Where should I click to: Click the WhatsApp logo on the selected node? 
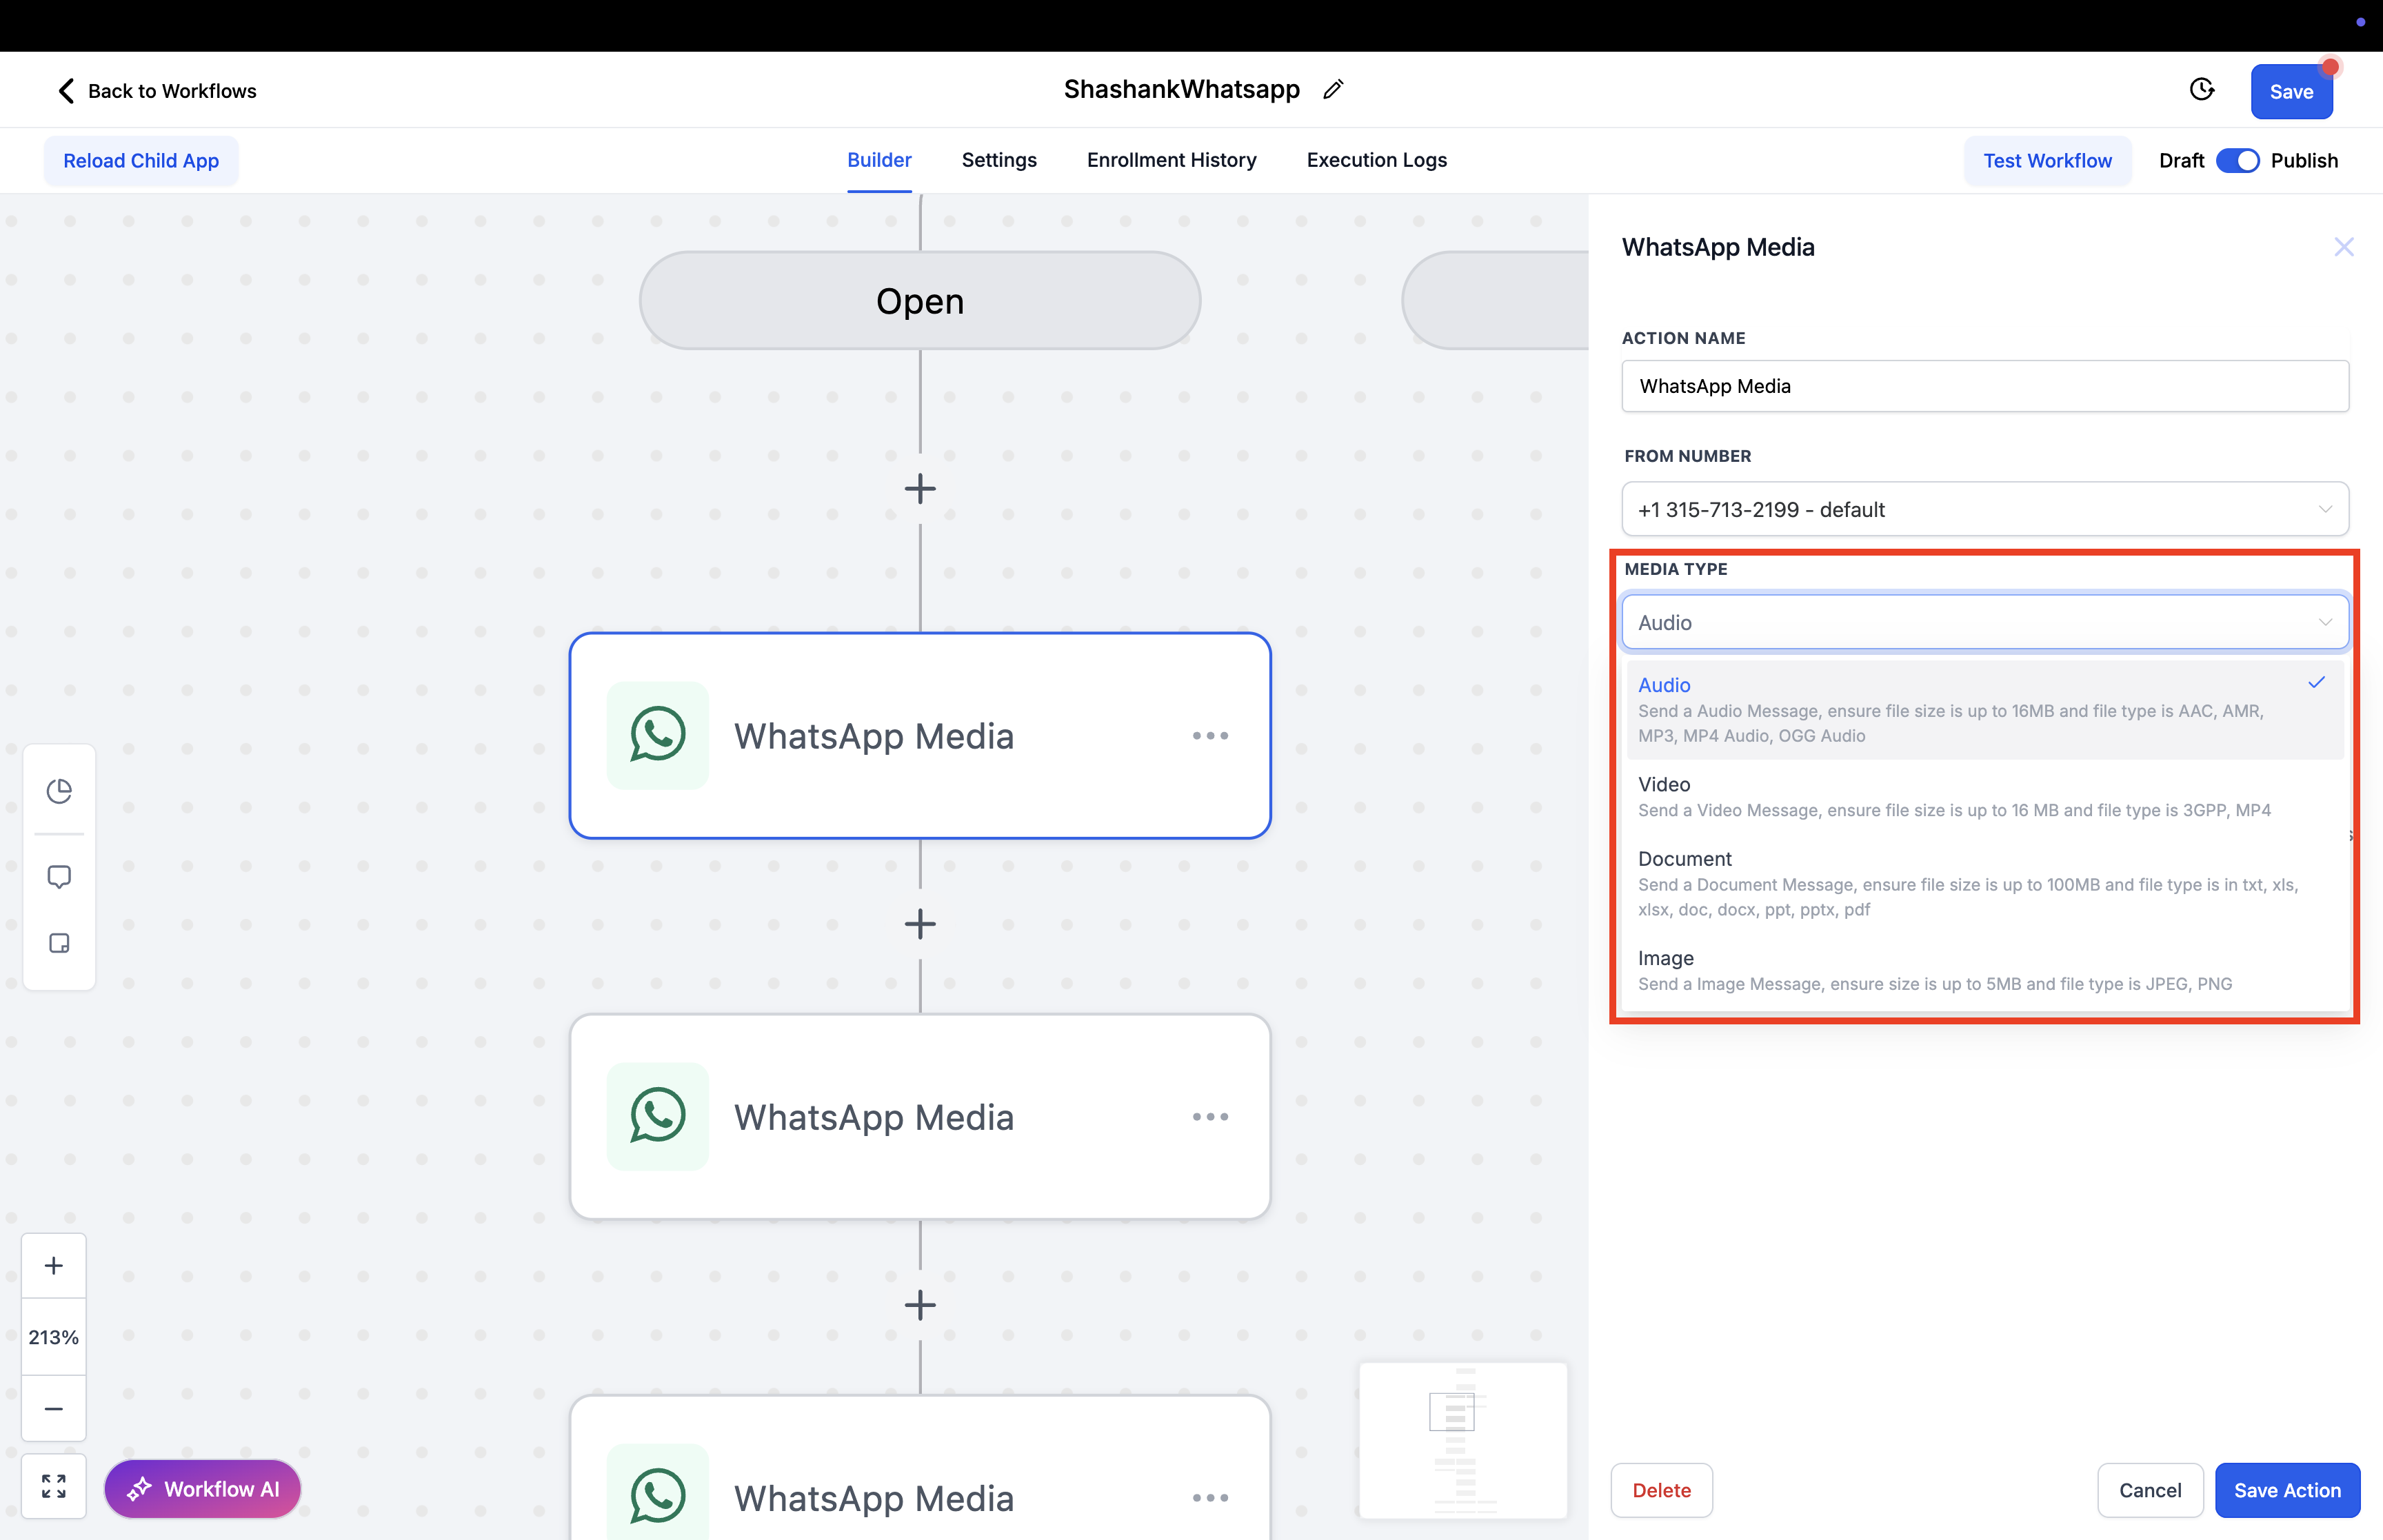click(658, 735)
